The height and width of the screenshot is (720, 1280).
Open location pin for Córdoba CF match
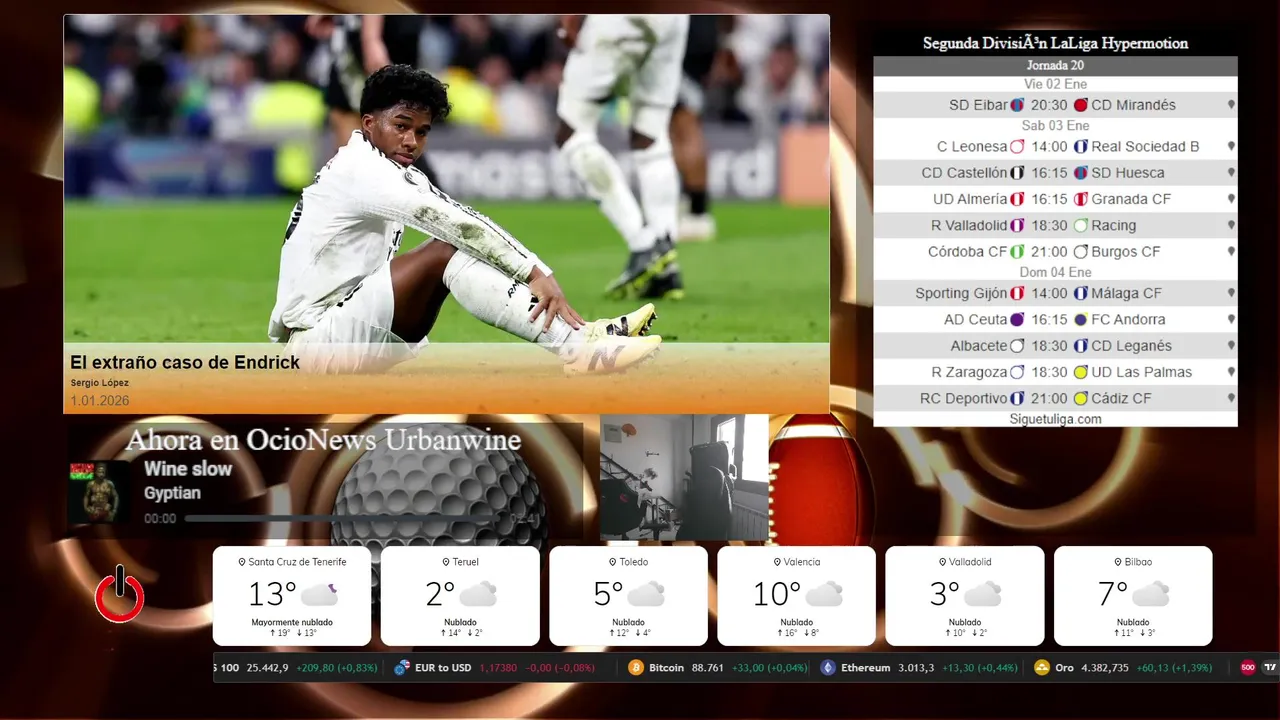(1231, 252)
